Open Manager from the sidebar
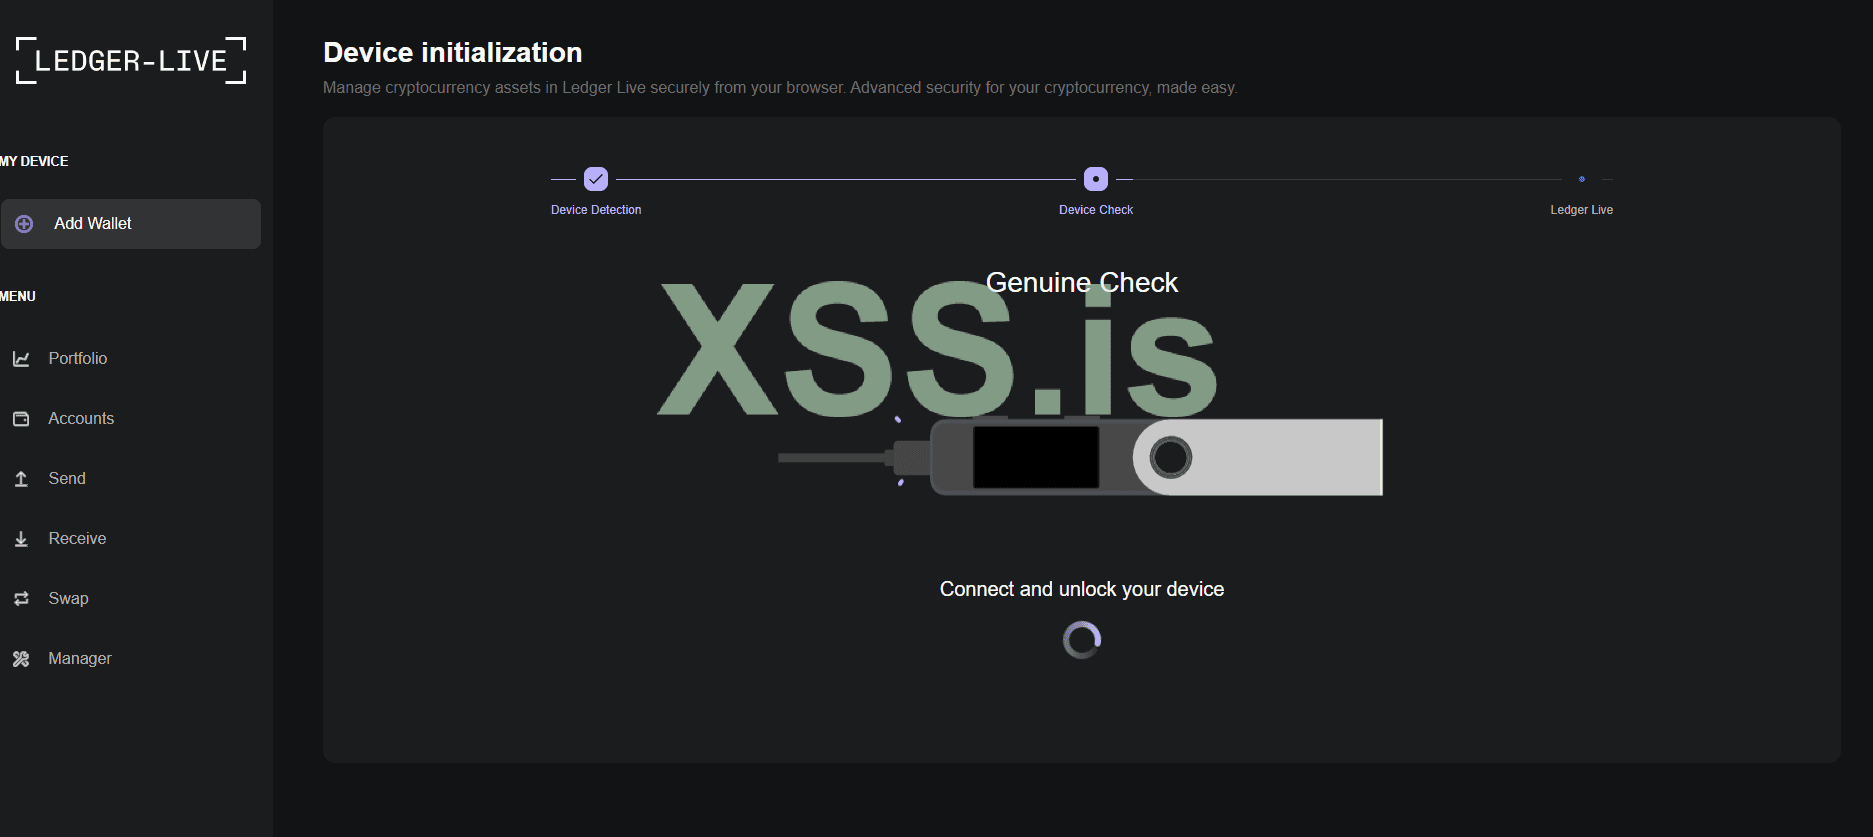This screenshot has height=837, width=1873. (x=80, y=659)
